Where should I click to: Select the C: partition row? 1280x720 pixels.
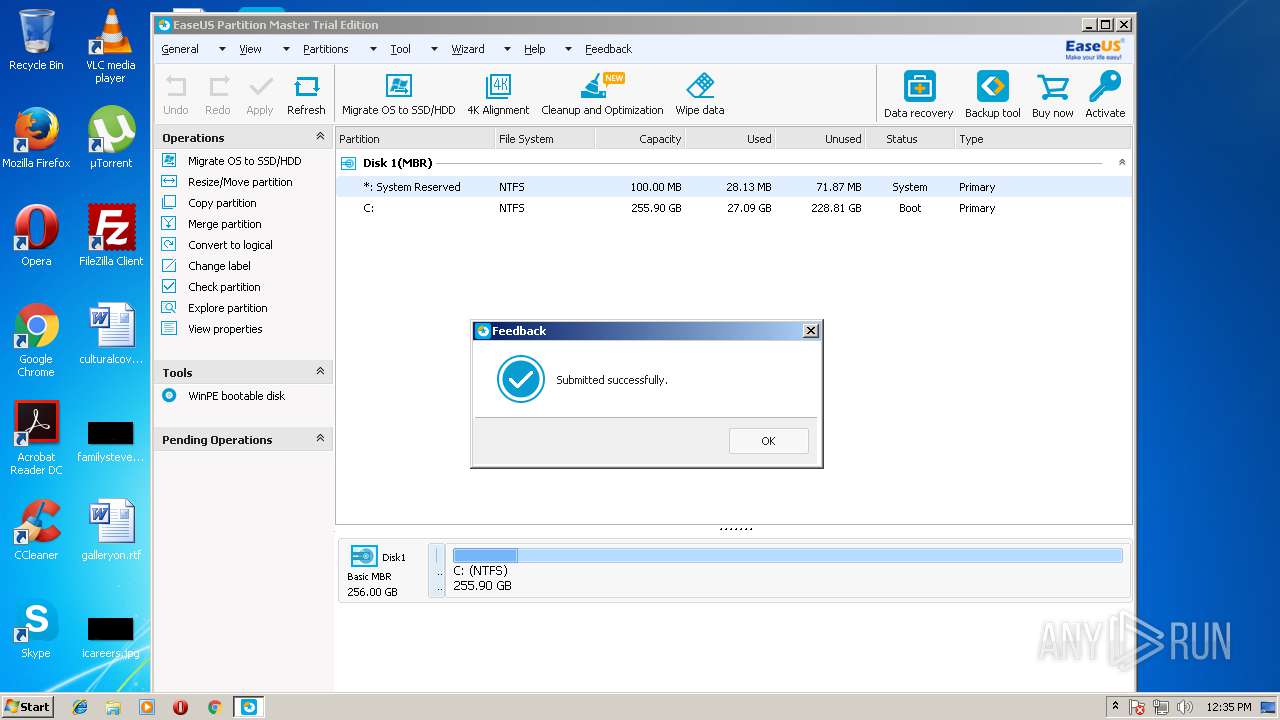[x=733, y=208]
